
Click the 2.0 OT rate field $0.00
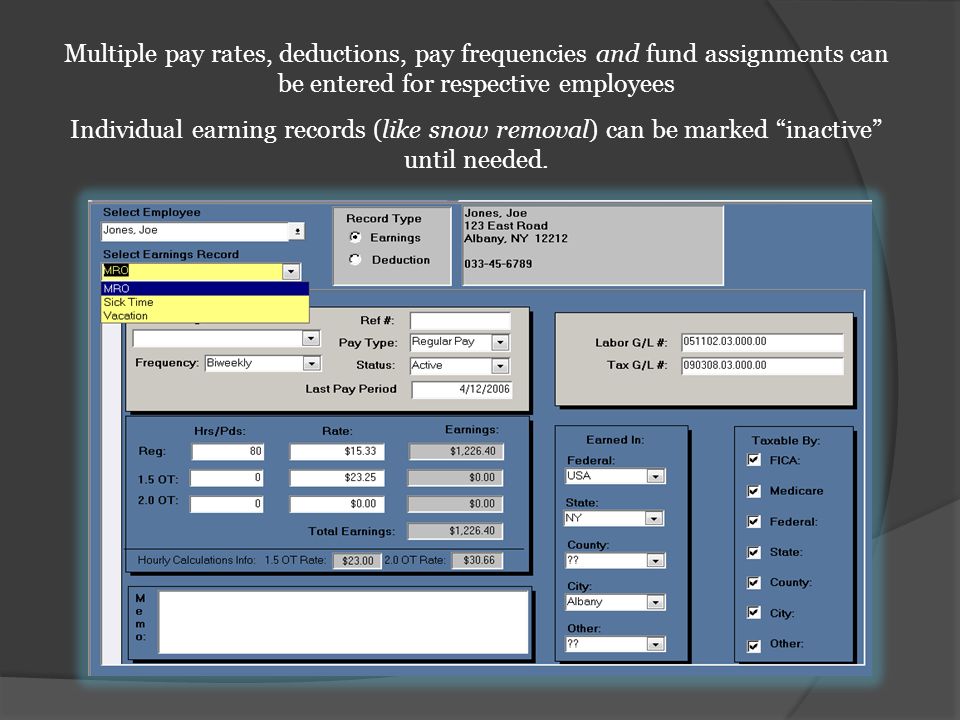[337, 504]
